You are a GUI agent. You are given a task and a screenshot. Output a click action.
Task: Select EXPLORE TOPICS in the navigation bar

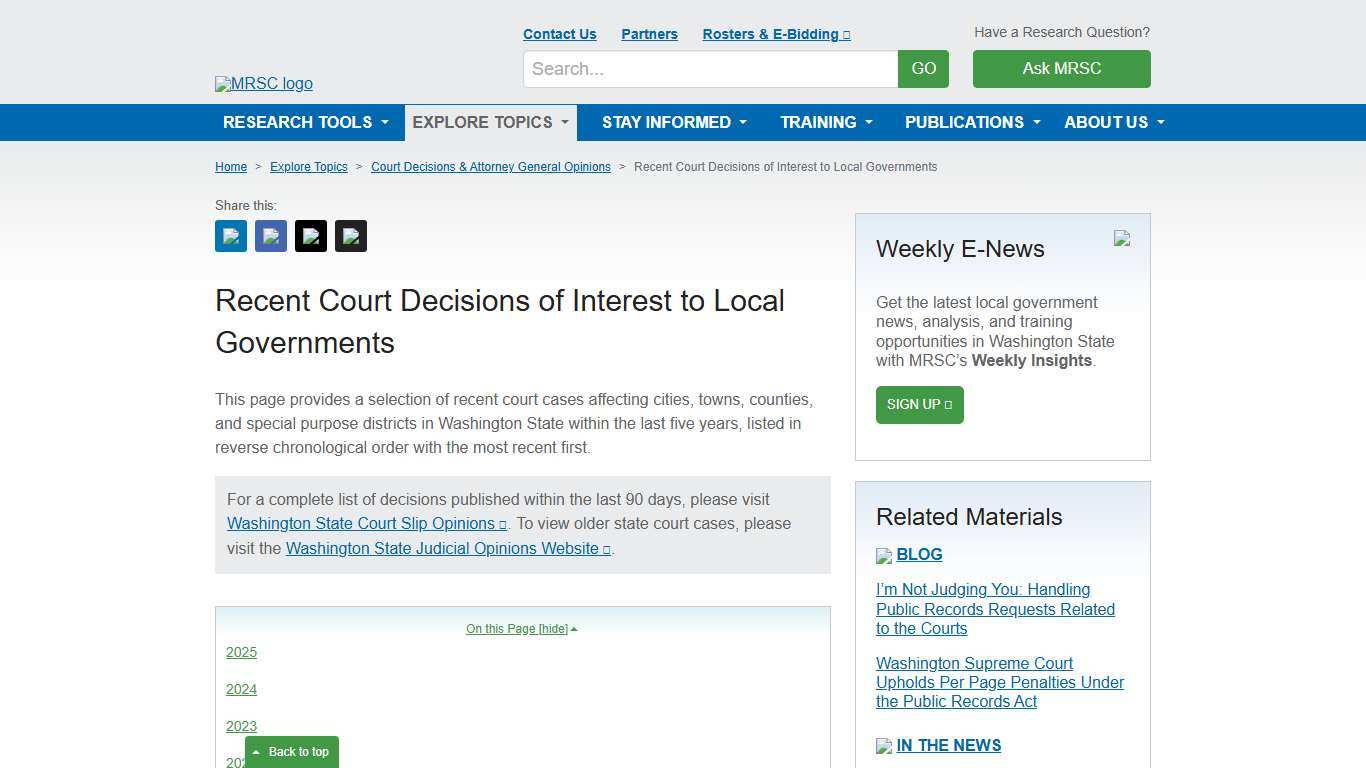489,122
